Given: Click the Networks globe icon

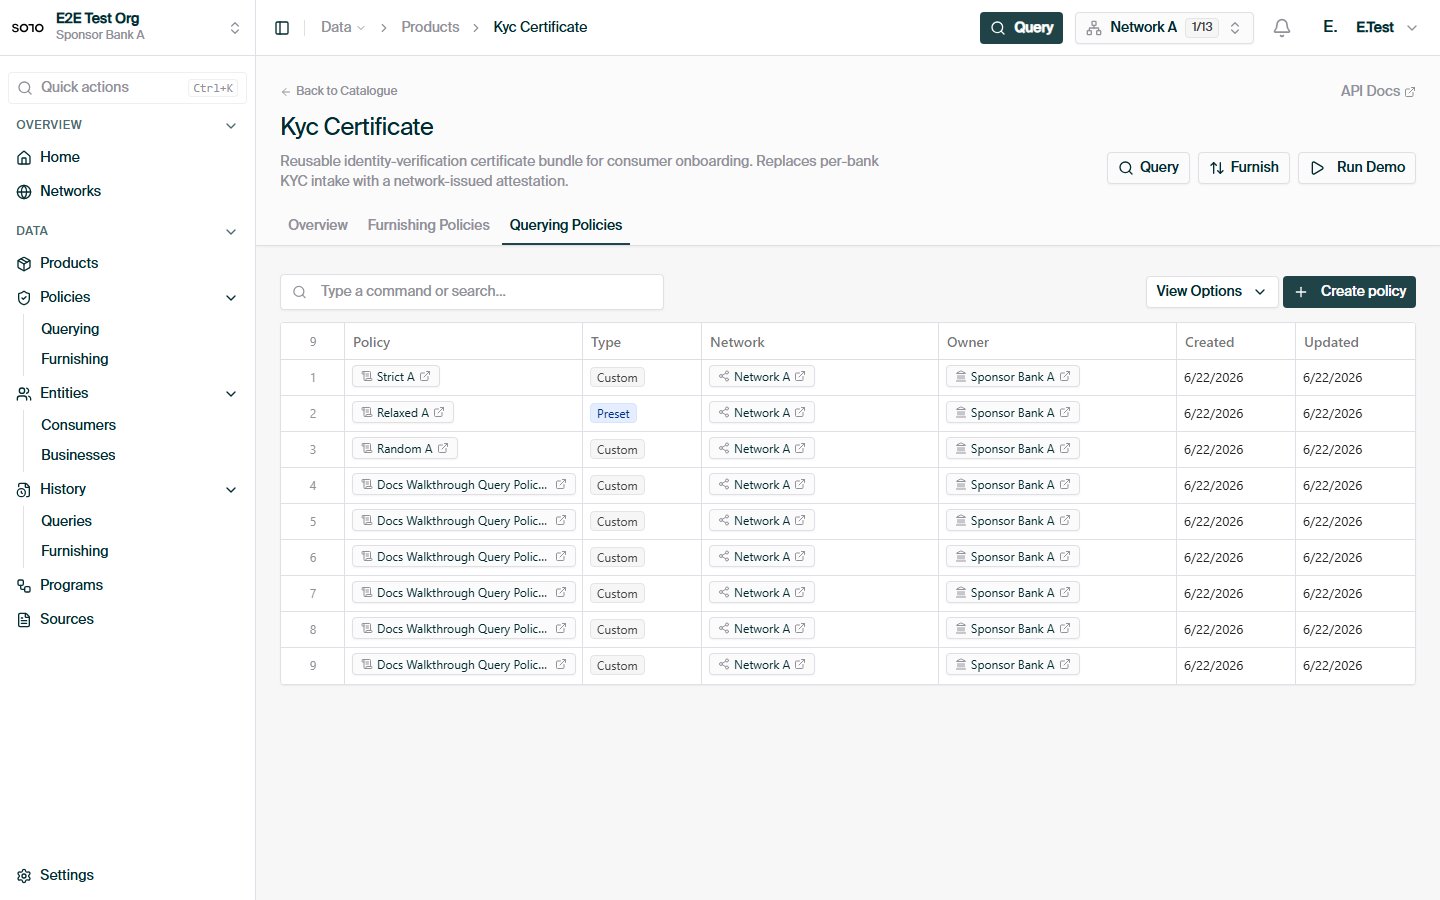Looking at the screenshot, I should point(24,192).
